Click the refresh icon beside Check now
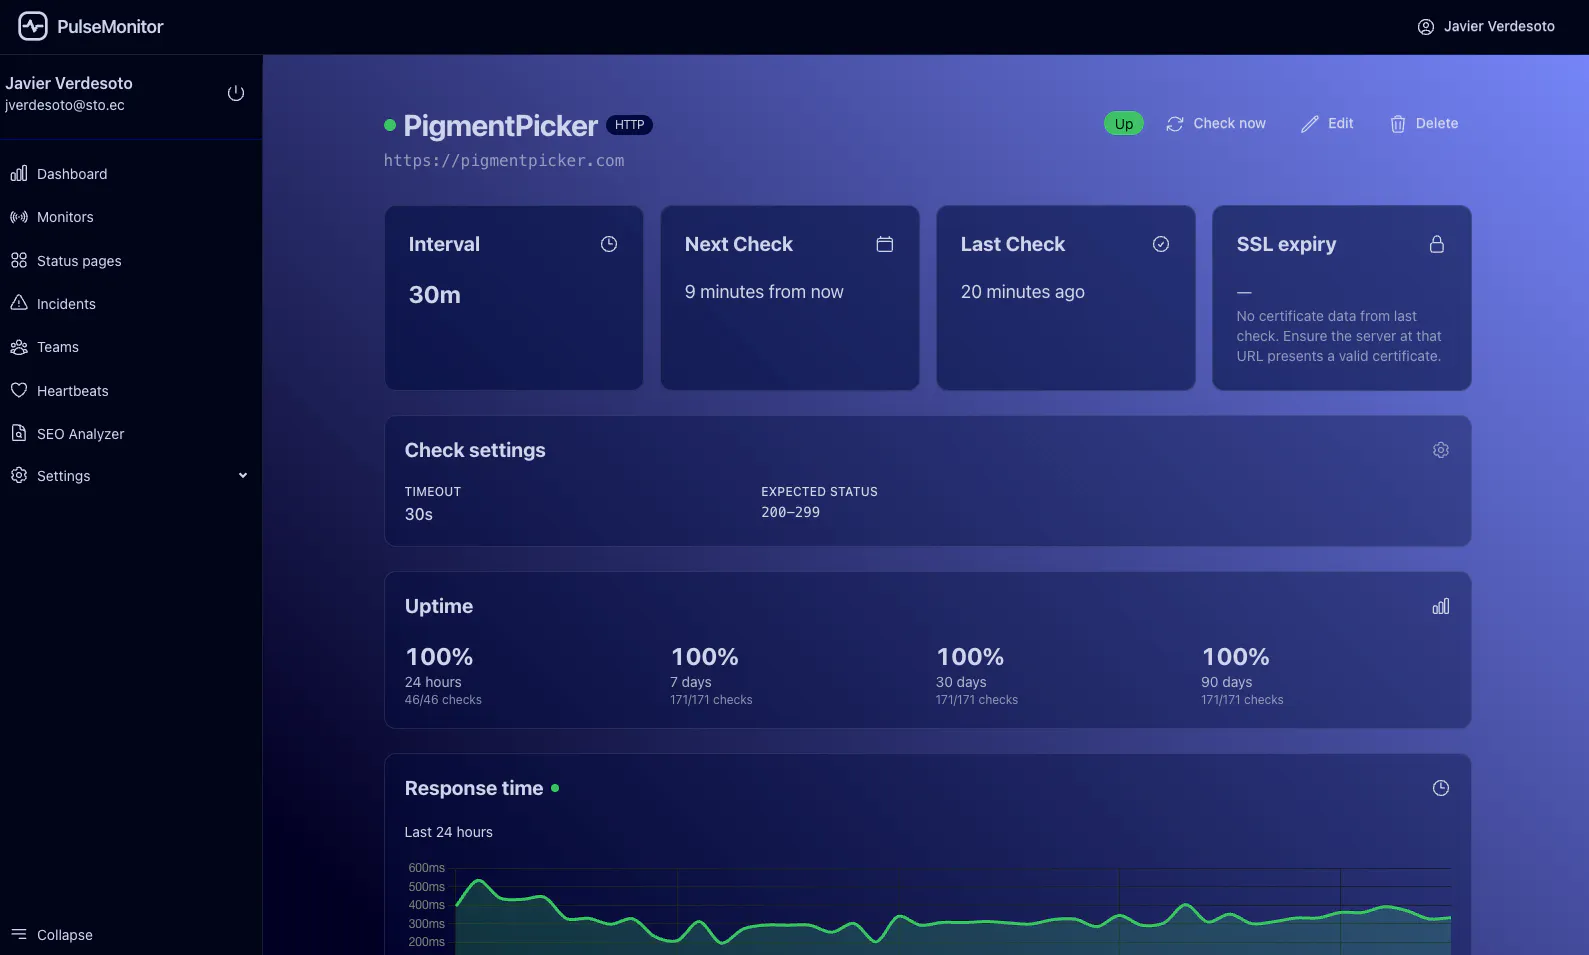This screenshot has width=1589, height=955. [x=1175, y=124]
